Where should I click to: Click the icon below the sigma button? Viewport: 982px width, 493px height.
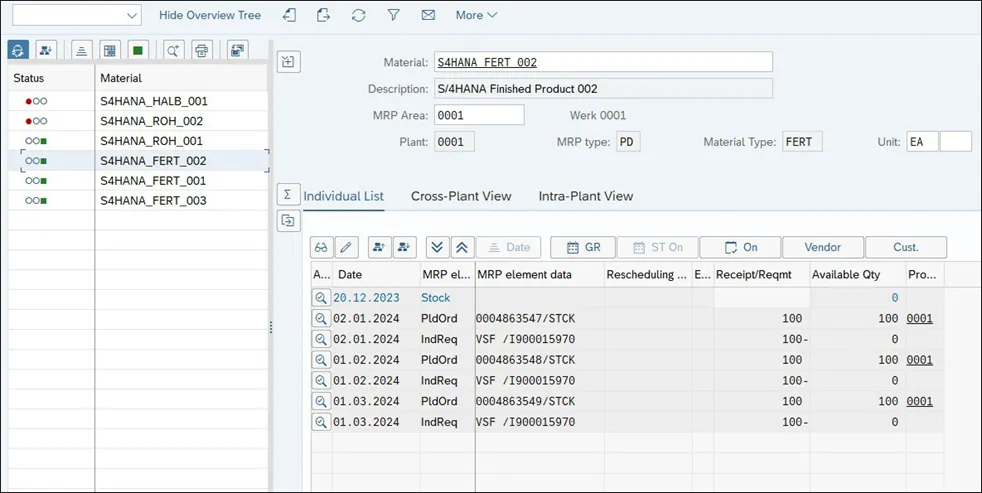tap(288, 221)
